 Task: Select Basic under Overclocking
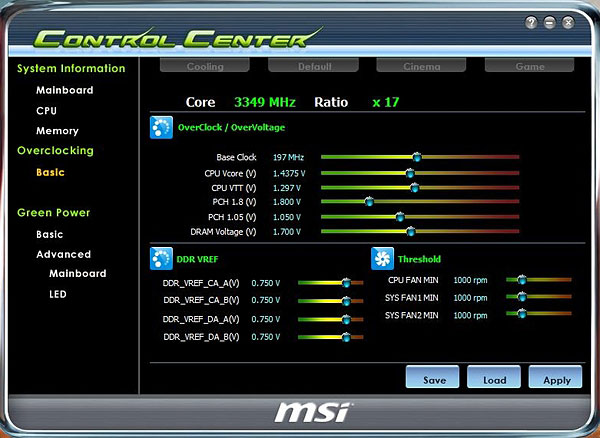tap(50, 173)
